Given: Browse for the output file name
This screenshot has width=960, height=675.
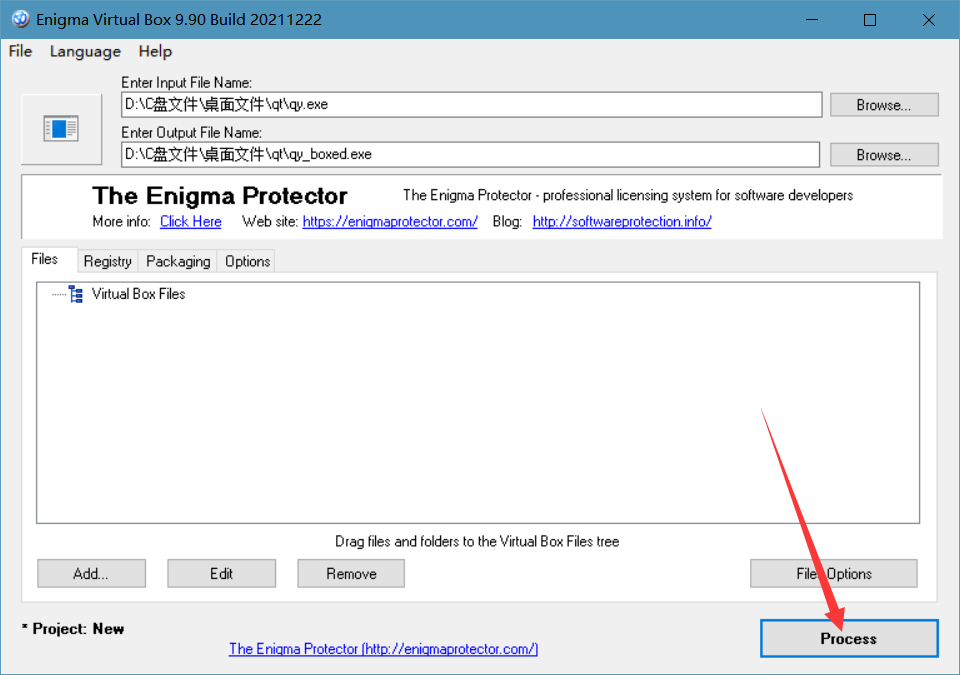Looking at the screenshot, I should click(x=884, y=155).
